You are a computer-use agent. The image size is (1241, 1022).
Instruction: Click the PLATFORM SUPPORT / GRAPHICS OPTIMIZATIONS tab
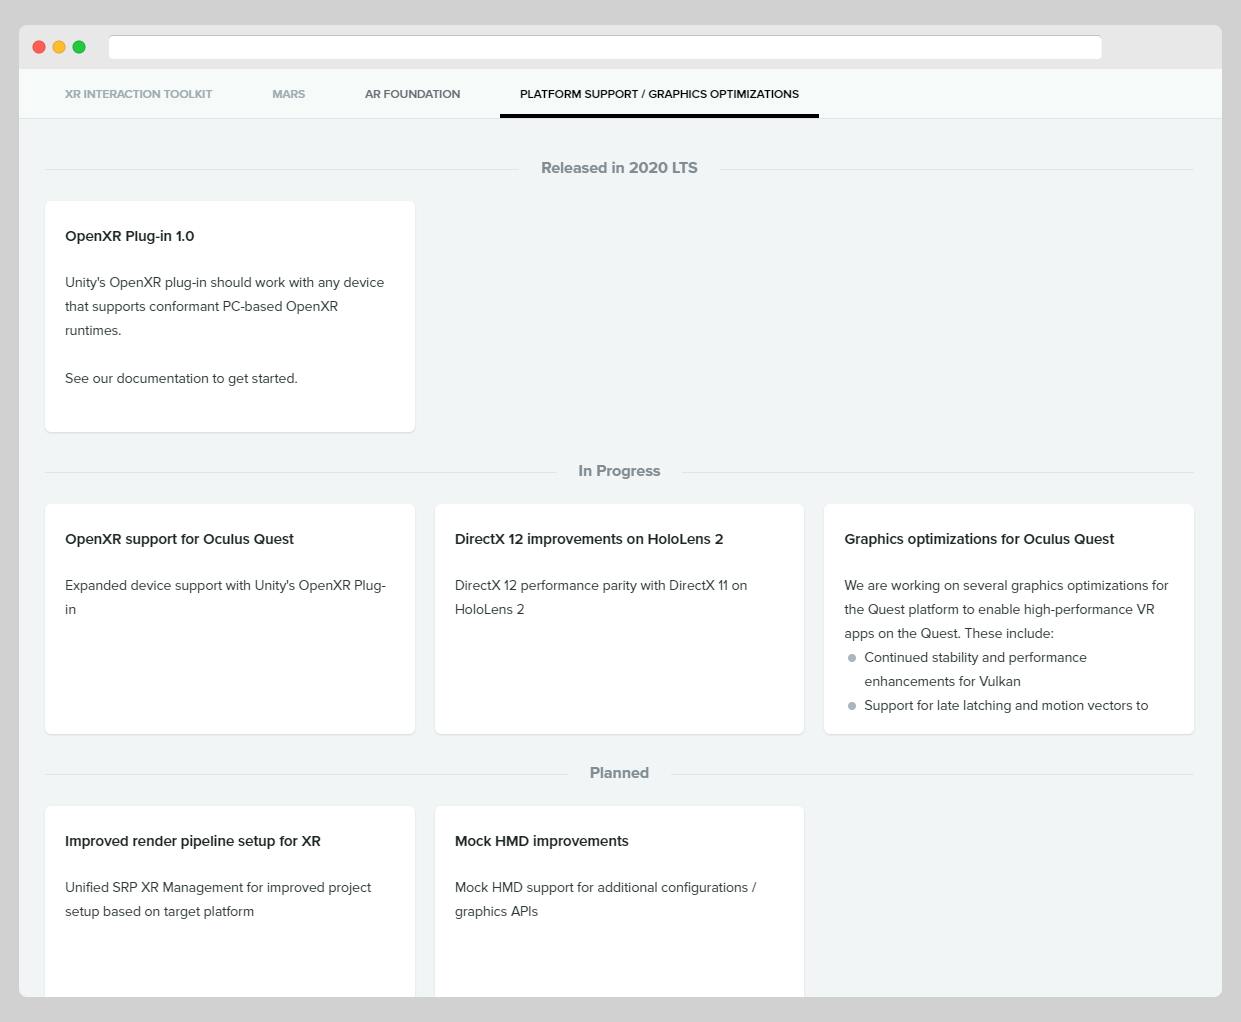click(x=659, y=94)
